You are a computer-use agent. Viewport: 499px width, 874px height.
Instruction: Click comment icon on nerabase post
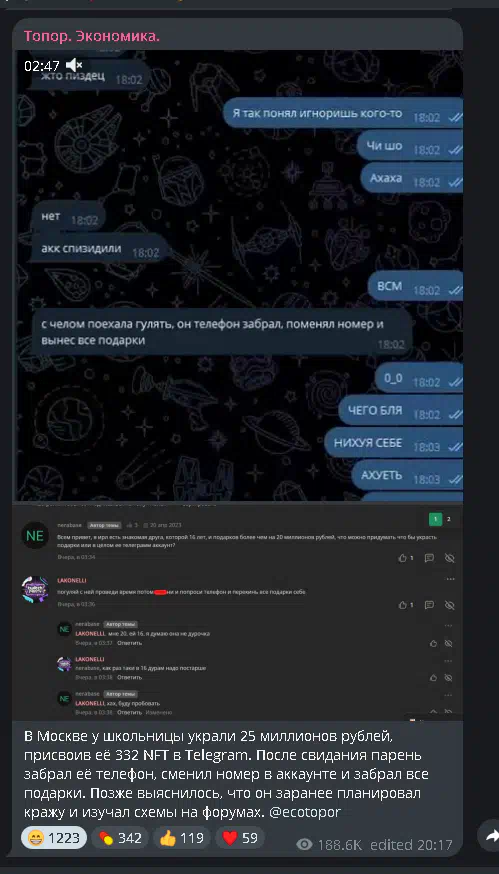tap(429, 558)
